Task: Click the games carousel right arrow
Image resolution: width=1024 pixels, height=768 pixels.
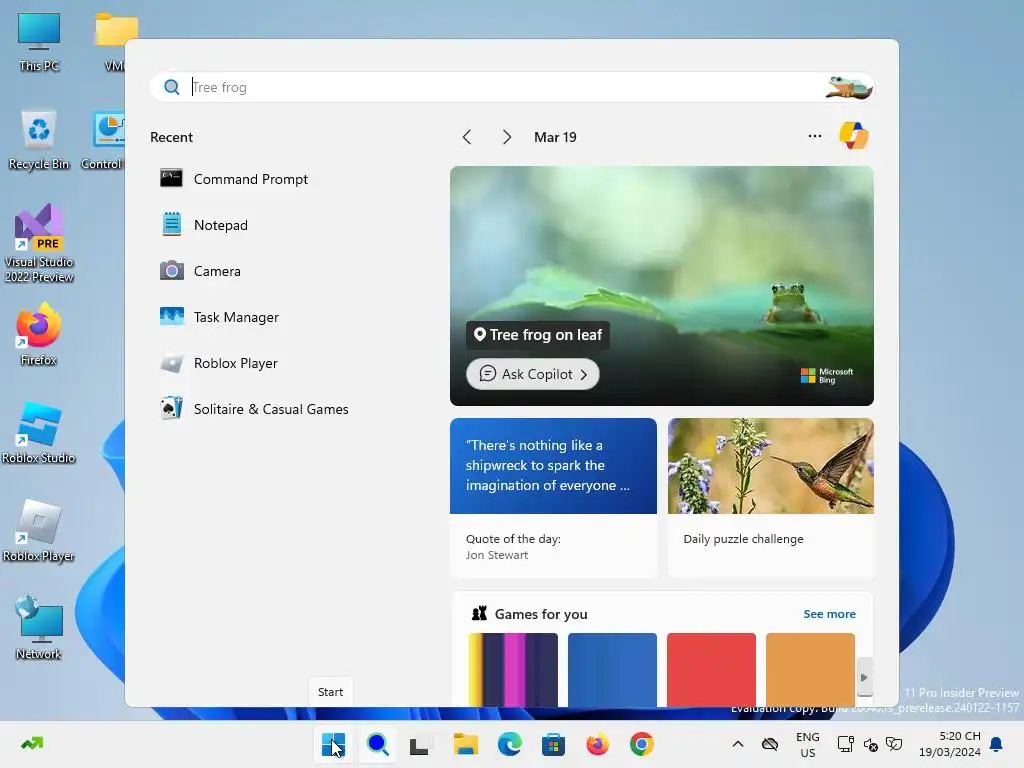Action: (x=864, y=677)
